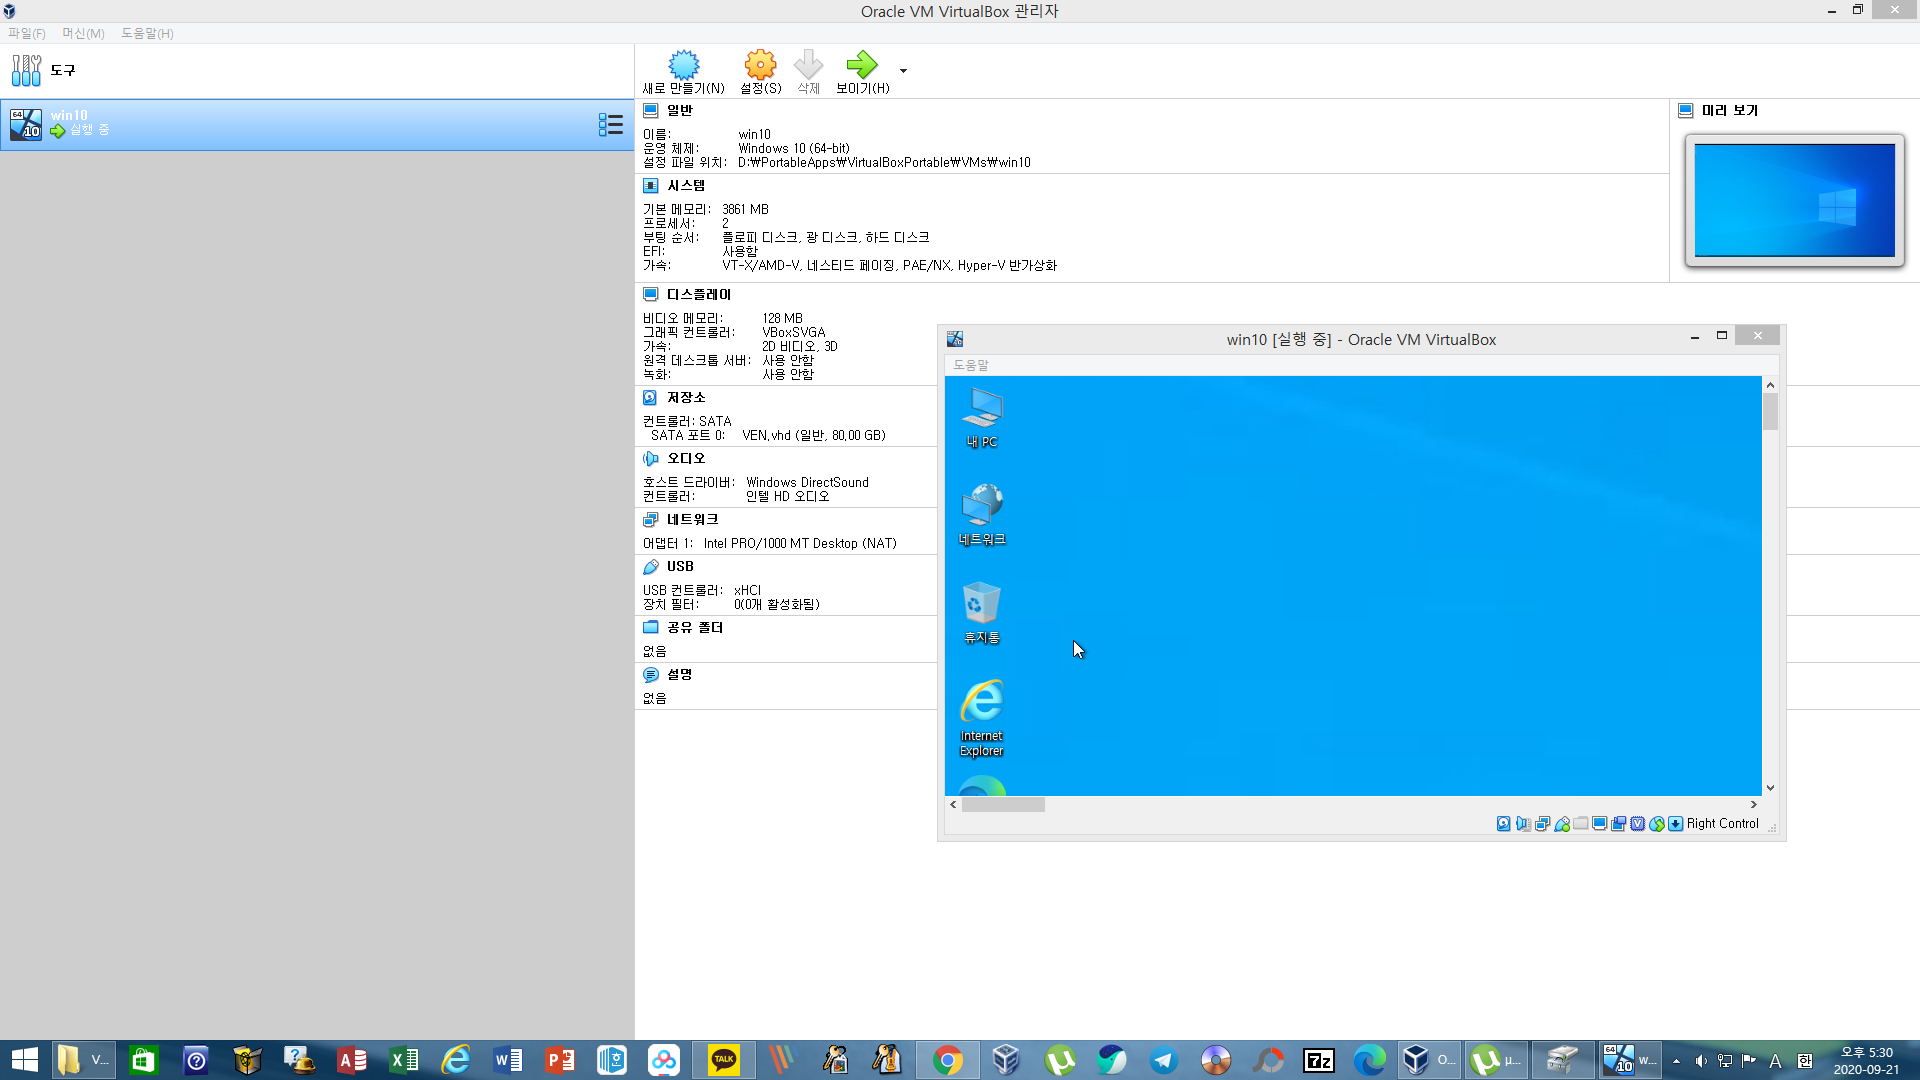Click shared folders indicator in VM status bar

point(1580,824)
